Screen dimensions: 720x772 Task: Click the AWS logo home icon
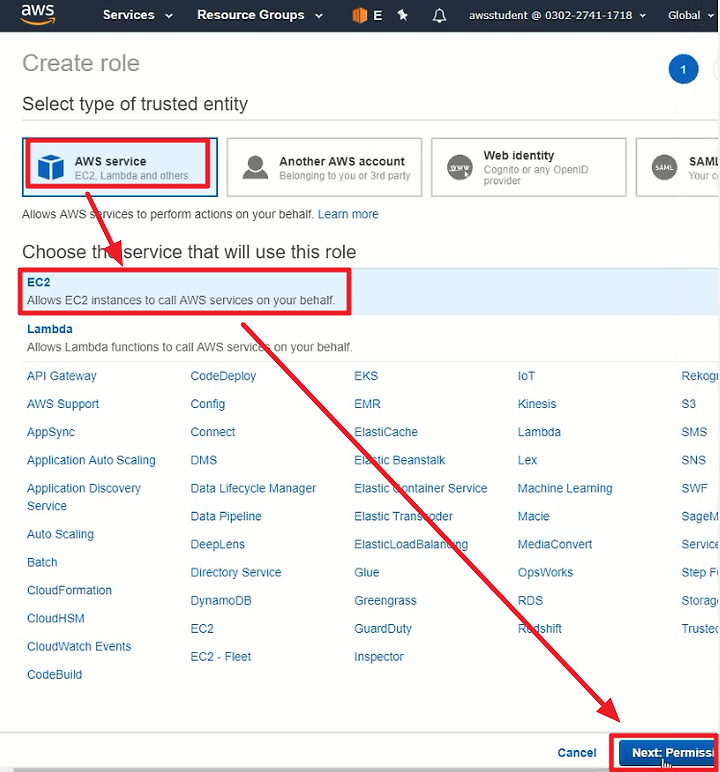pos(38,13)
